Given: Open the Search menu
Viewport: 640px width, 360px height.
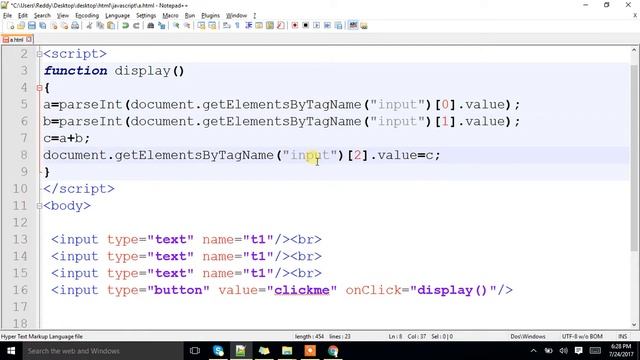Looking at the screenshot, I should coord(42,16).
